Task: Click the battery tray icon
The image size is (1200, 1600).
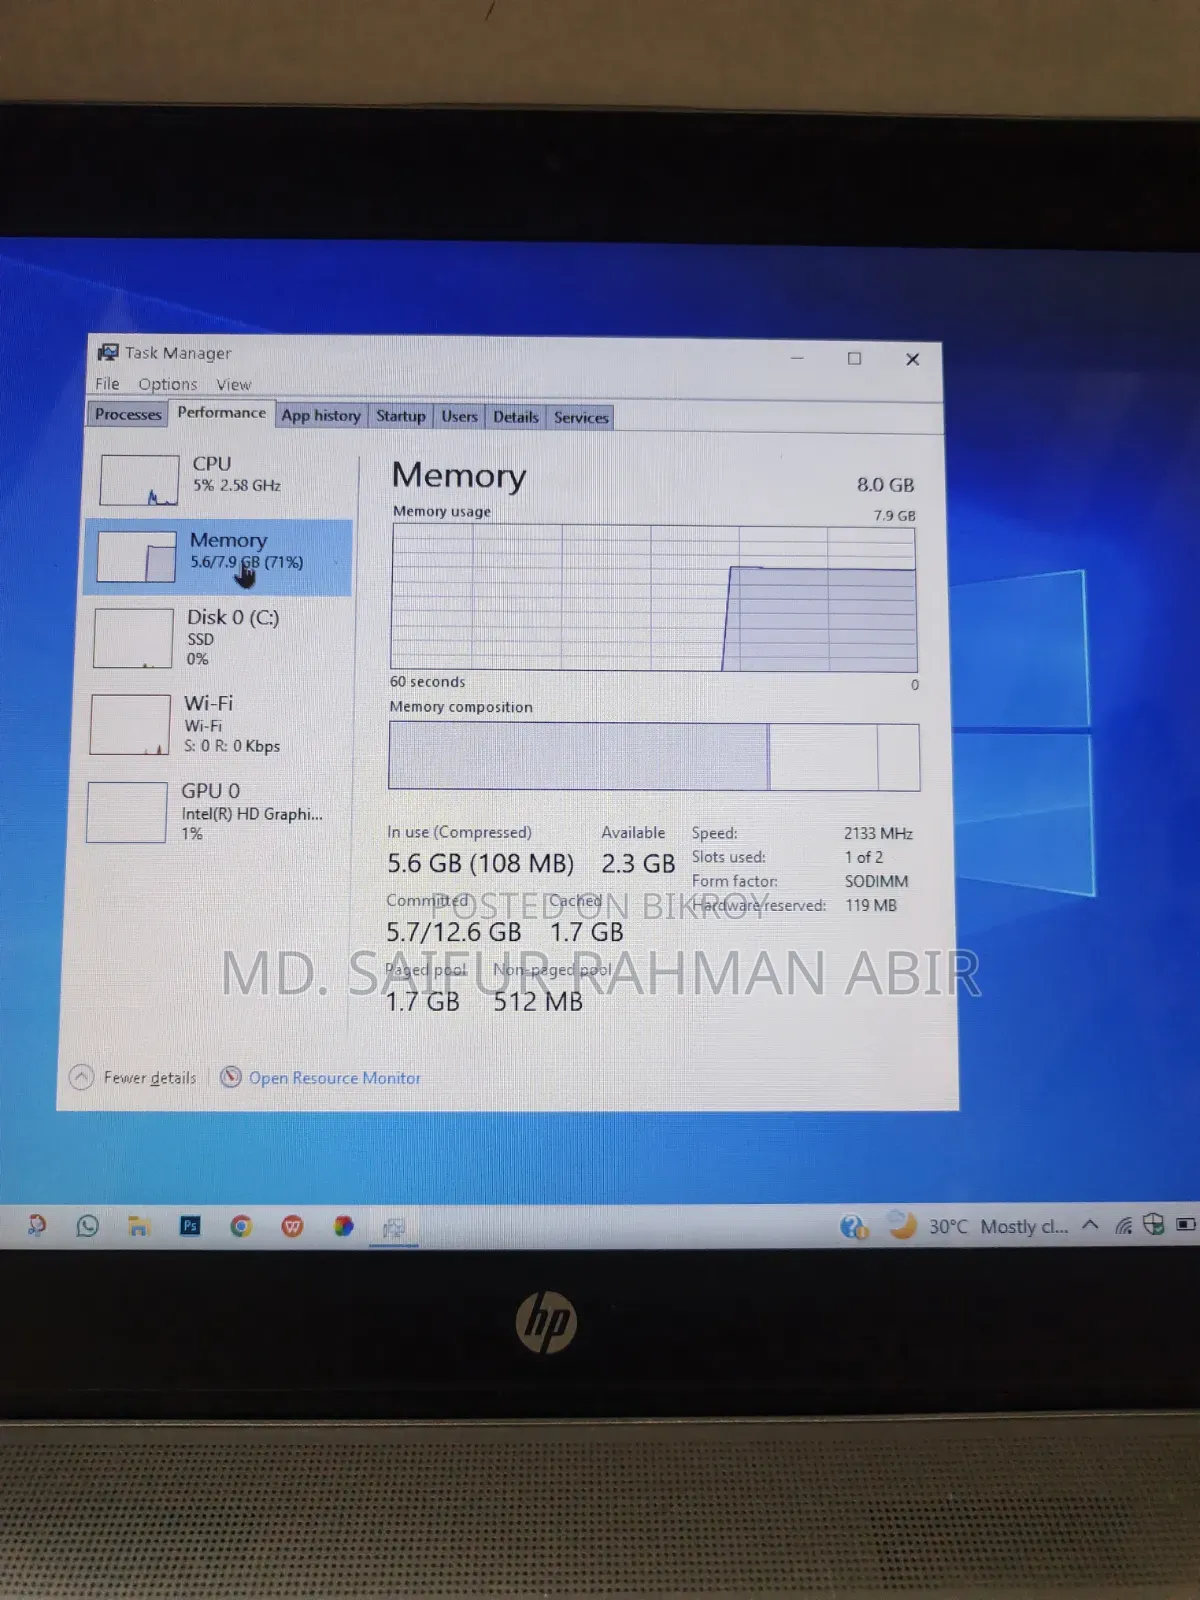Action: point(1186,1224)
